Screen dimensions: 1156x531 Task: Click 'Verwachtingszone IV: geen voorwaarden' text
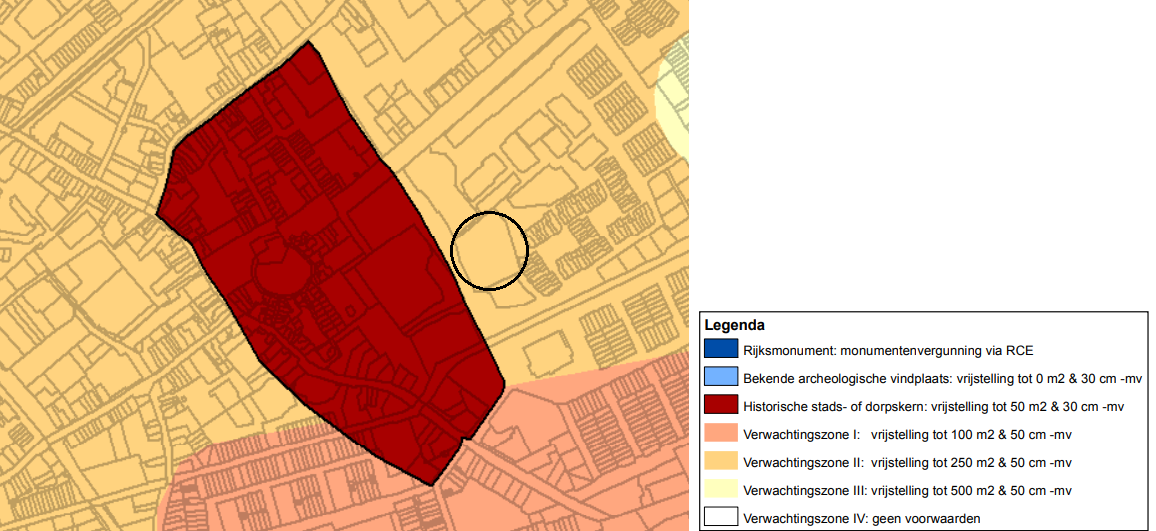[x=862, y=519]
